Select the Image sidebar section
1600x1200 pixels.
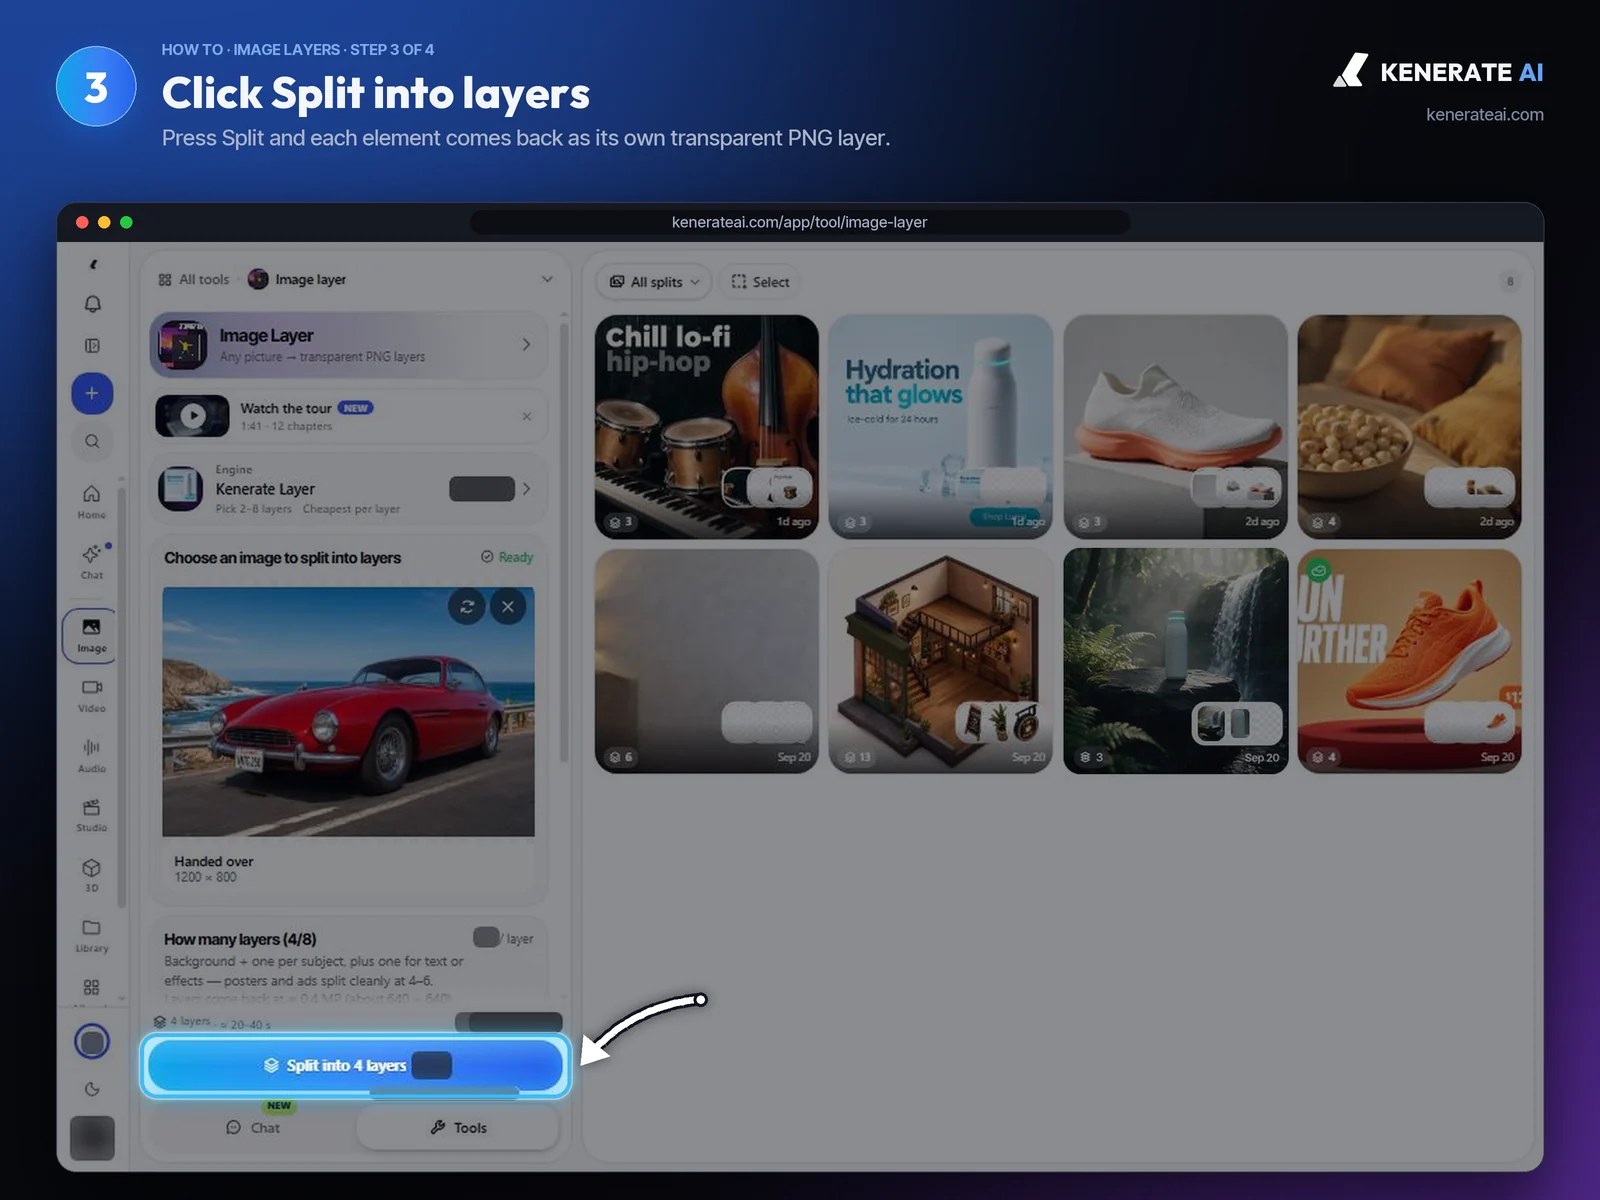[x=91, y=635]
